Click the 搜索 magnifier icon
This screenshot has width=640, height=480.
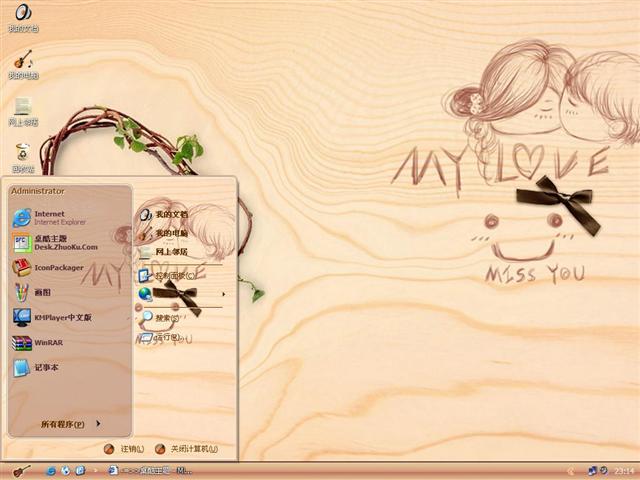point(146,317)
